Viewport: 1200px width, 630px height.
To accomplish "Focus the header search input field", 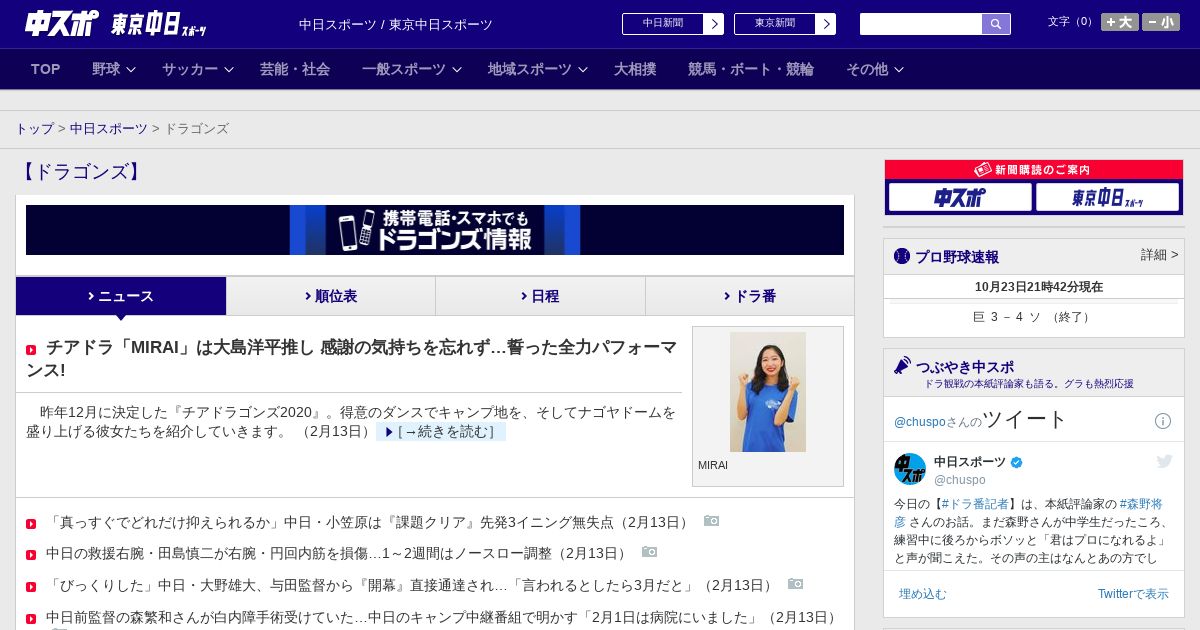I will 921,24.
